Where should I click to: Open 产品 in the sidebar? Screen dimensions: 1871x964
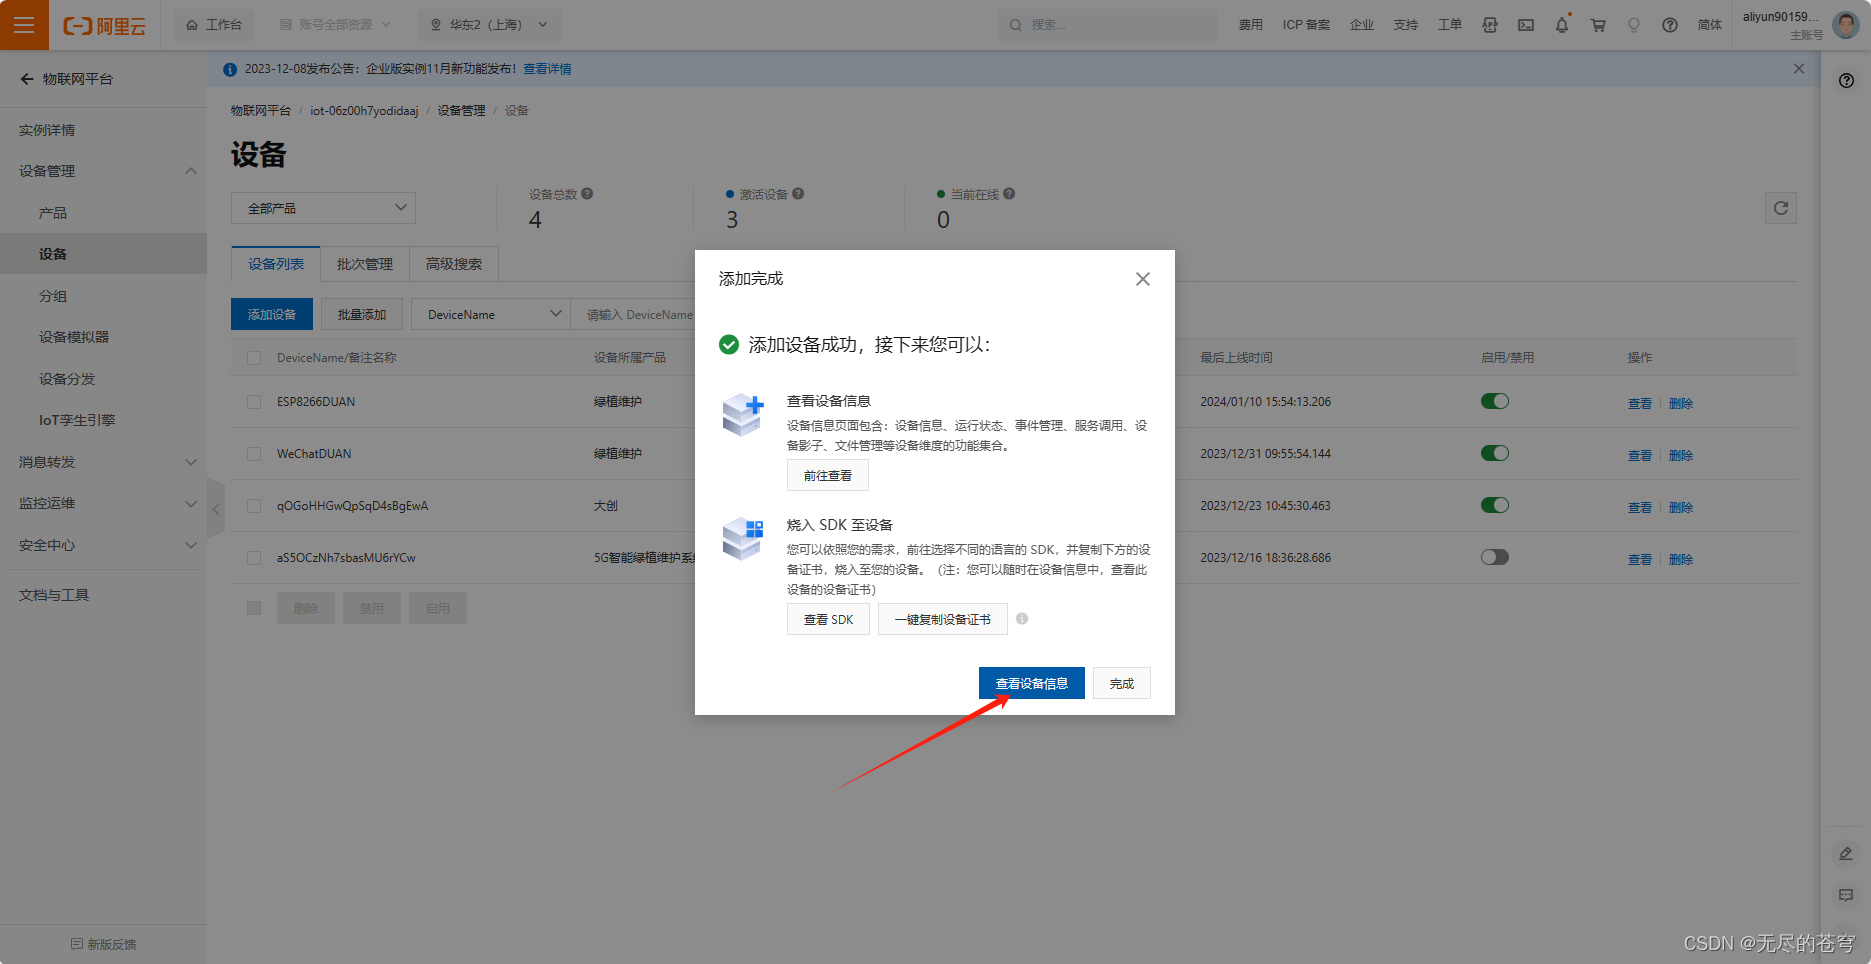click(53, 213)
